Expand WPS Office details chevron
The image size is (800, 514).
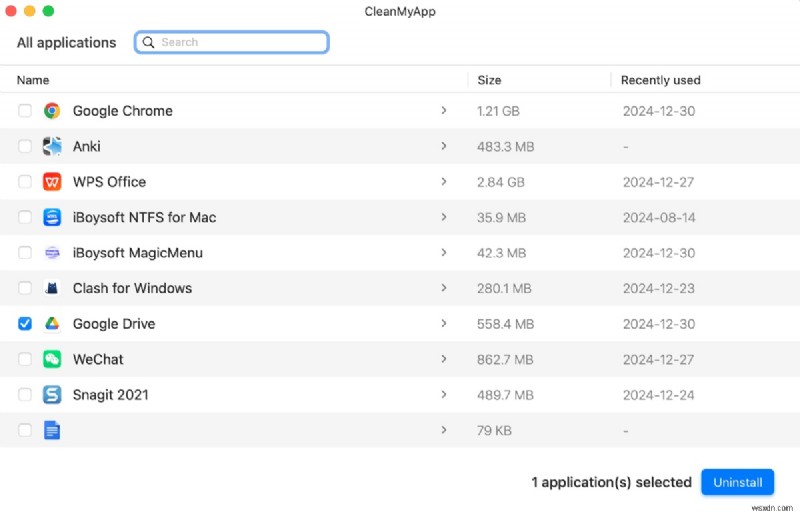coord(444,181)
